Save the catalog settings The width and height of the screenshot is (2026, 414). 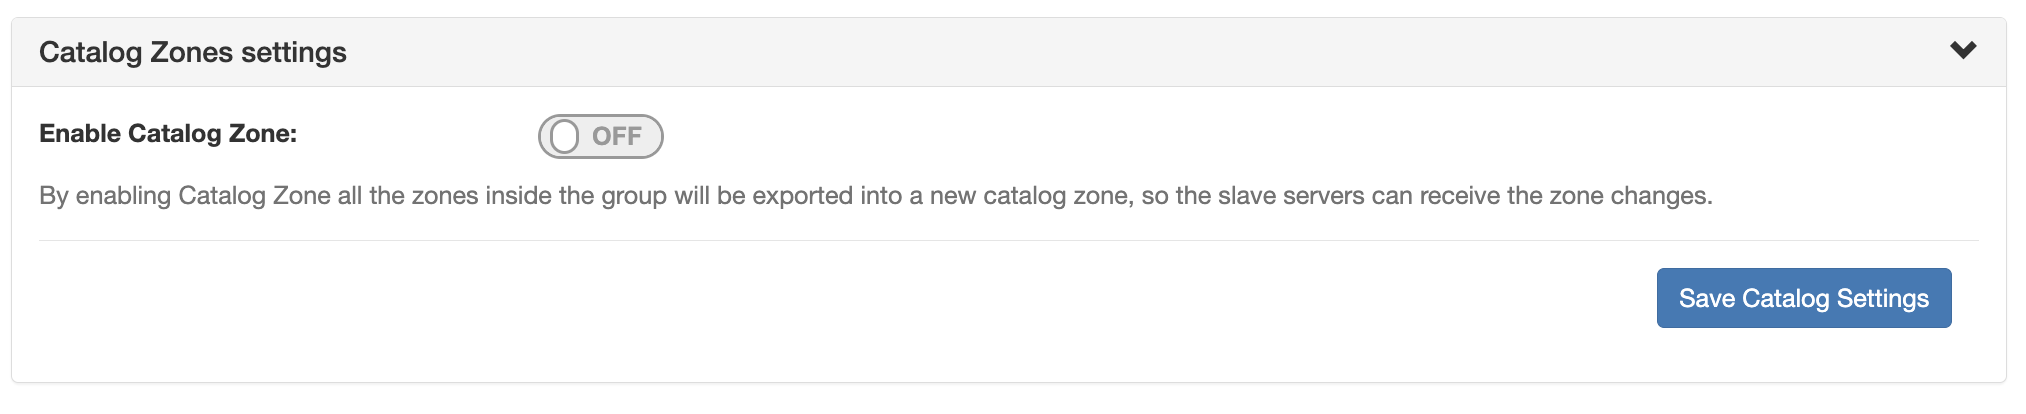1803,298
